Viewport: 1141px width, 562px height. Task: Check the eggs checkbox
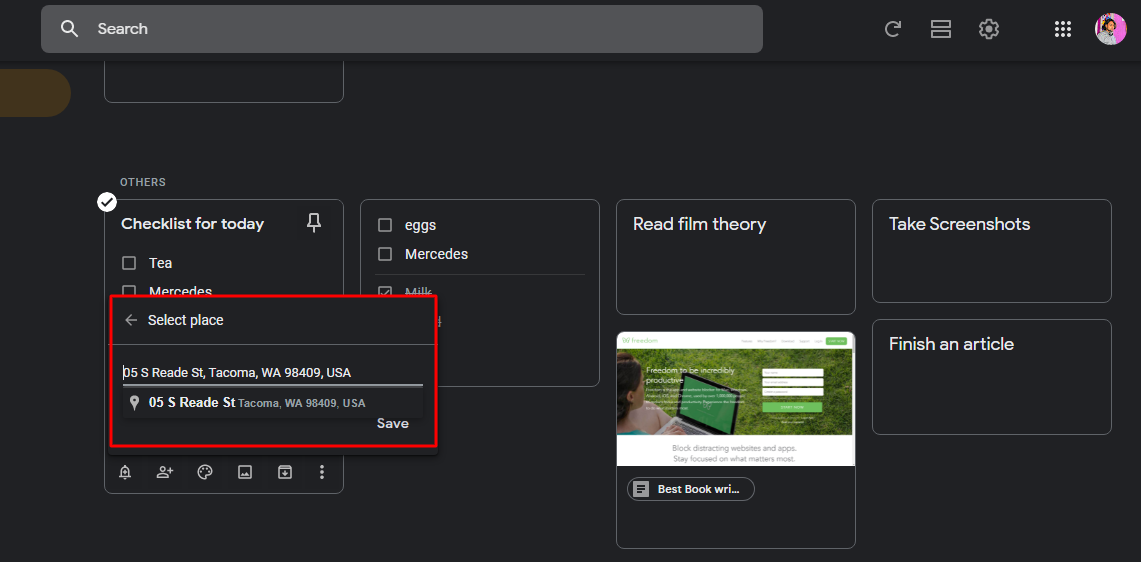(x=385, y=225)
